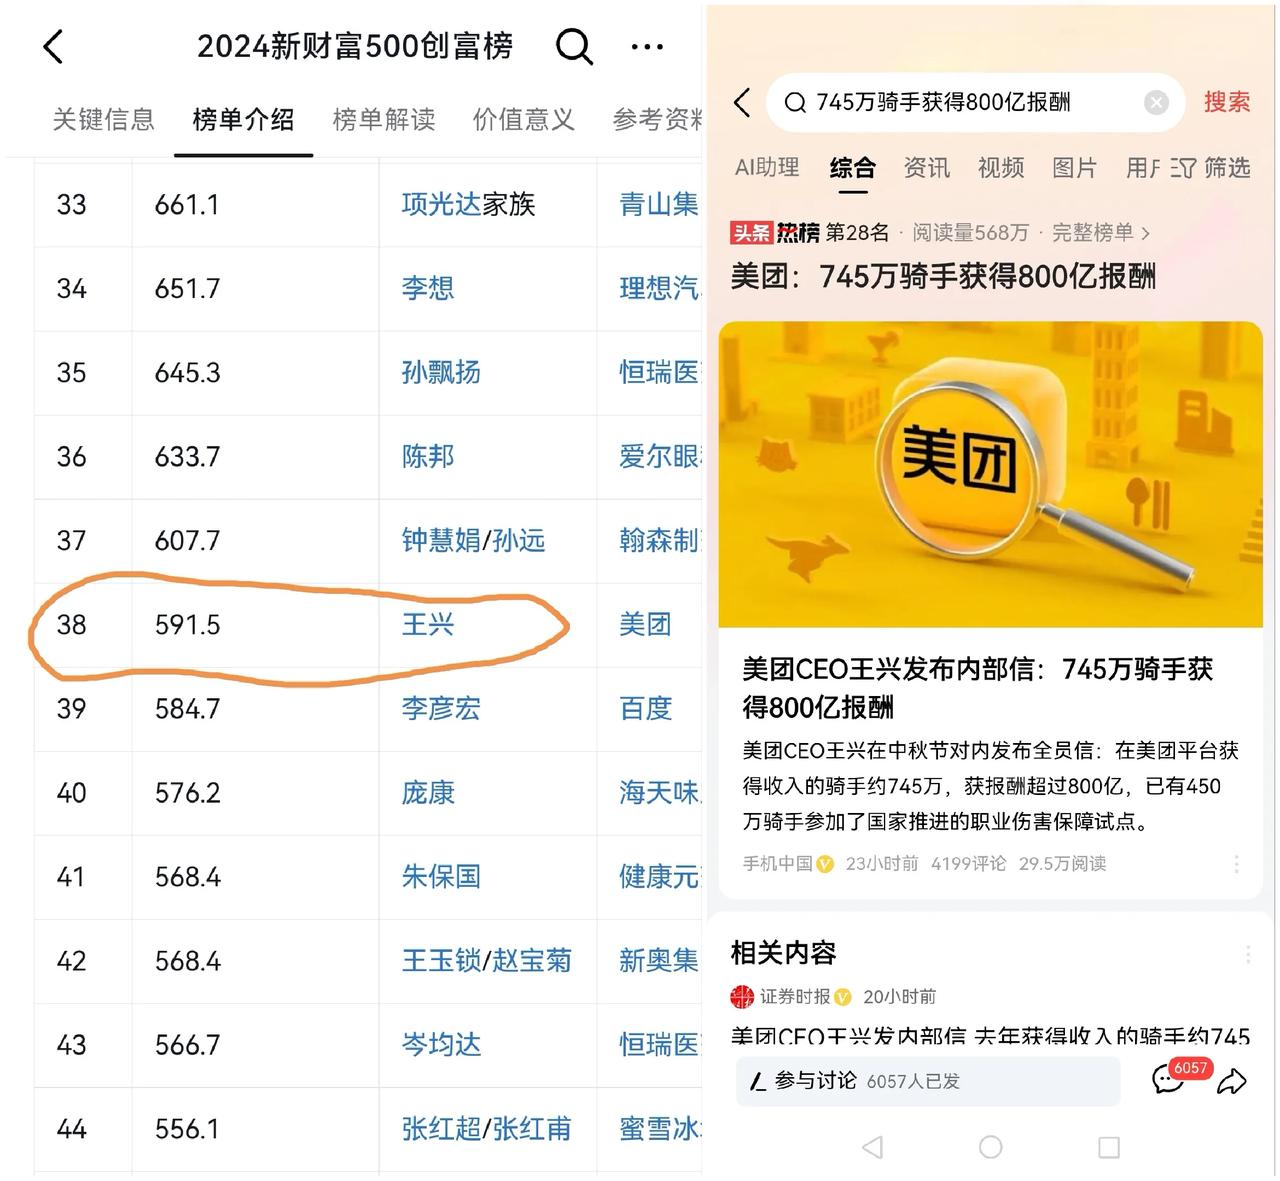
Task: Click the wealth value 591.5
Action: [187, 625]
